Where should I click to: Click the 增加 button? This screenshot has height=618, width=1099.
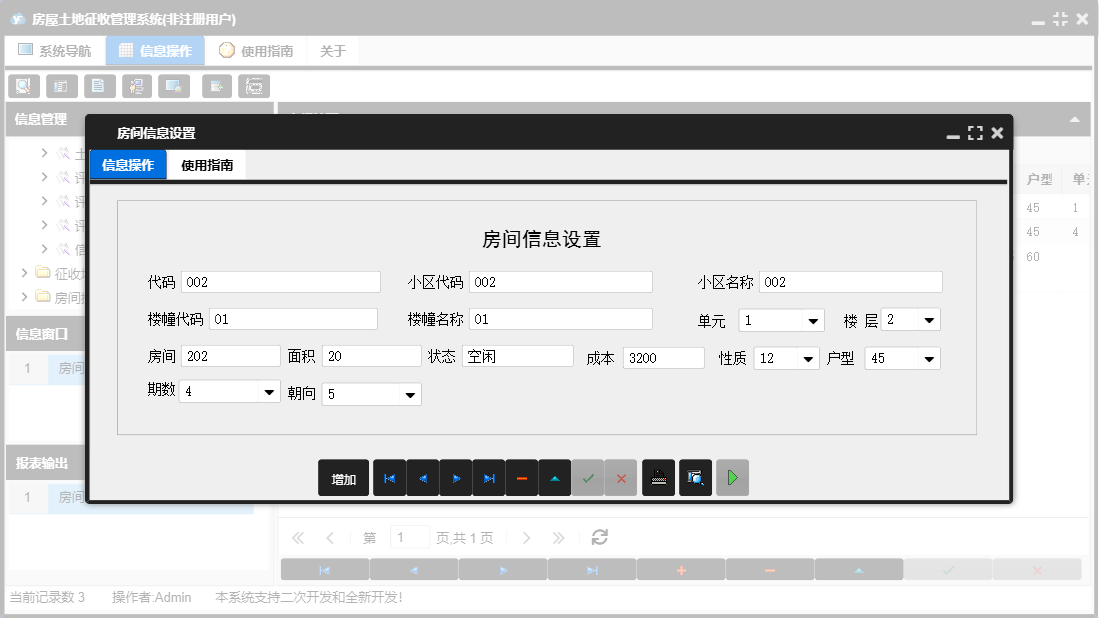[x=343, y=478]
